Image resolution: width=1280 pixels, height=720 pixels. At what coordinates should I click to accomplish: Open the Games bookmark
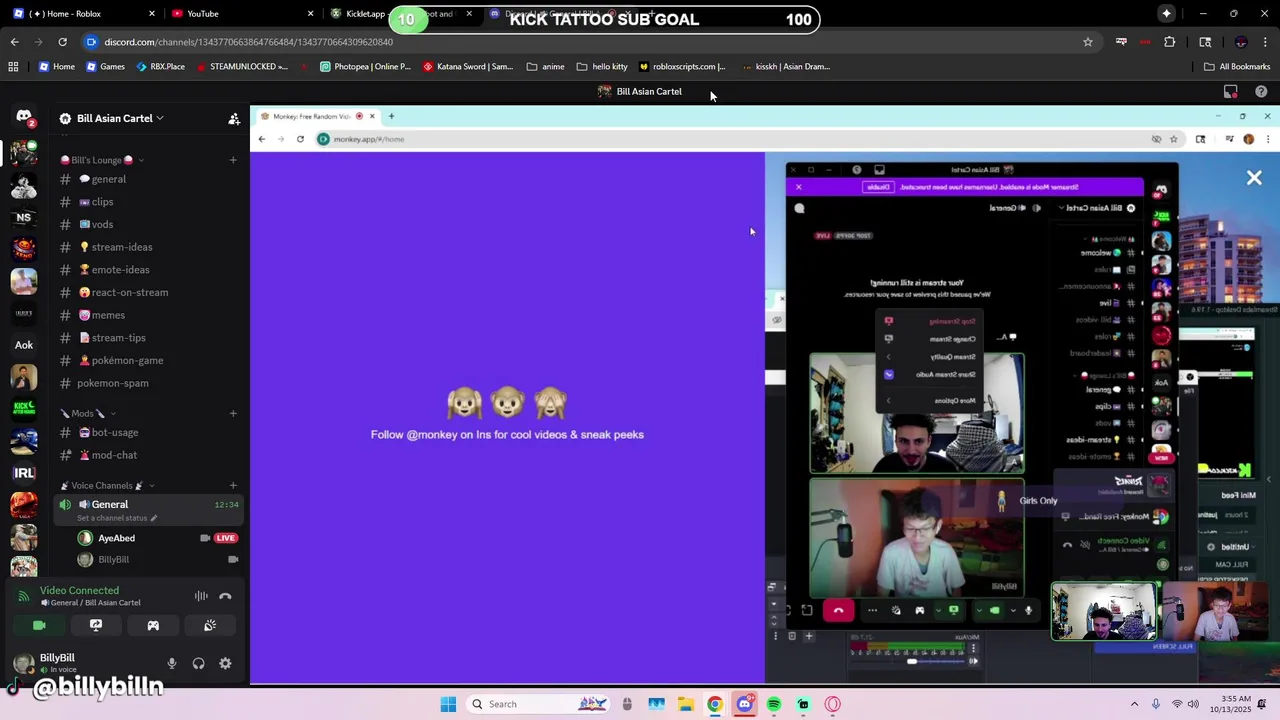tap(105, 67)
